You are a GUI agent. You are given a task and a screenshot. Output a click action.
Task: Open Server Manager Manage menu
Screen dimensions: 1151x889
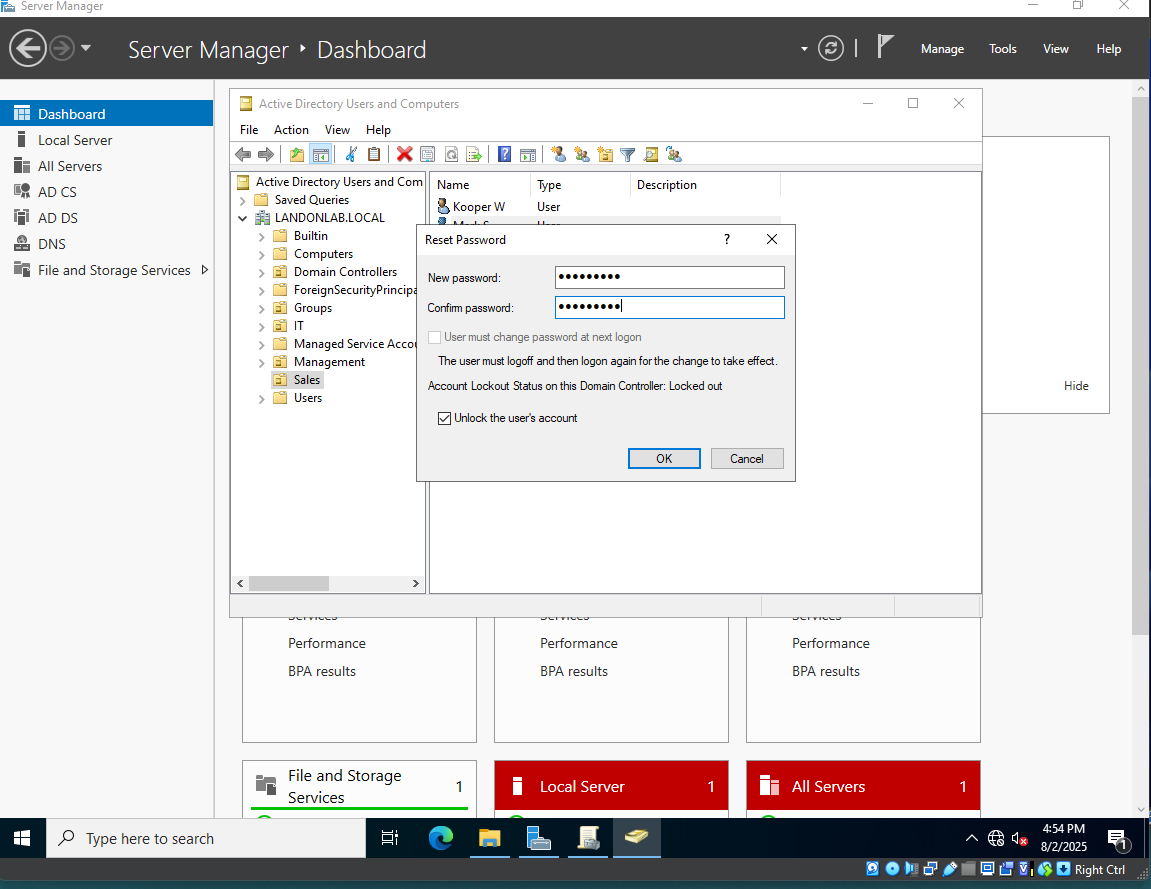click(942, 48)
